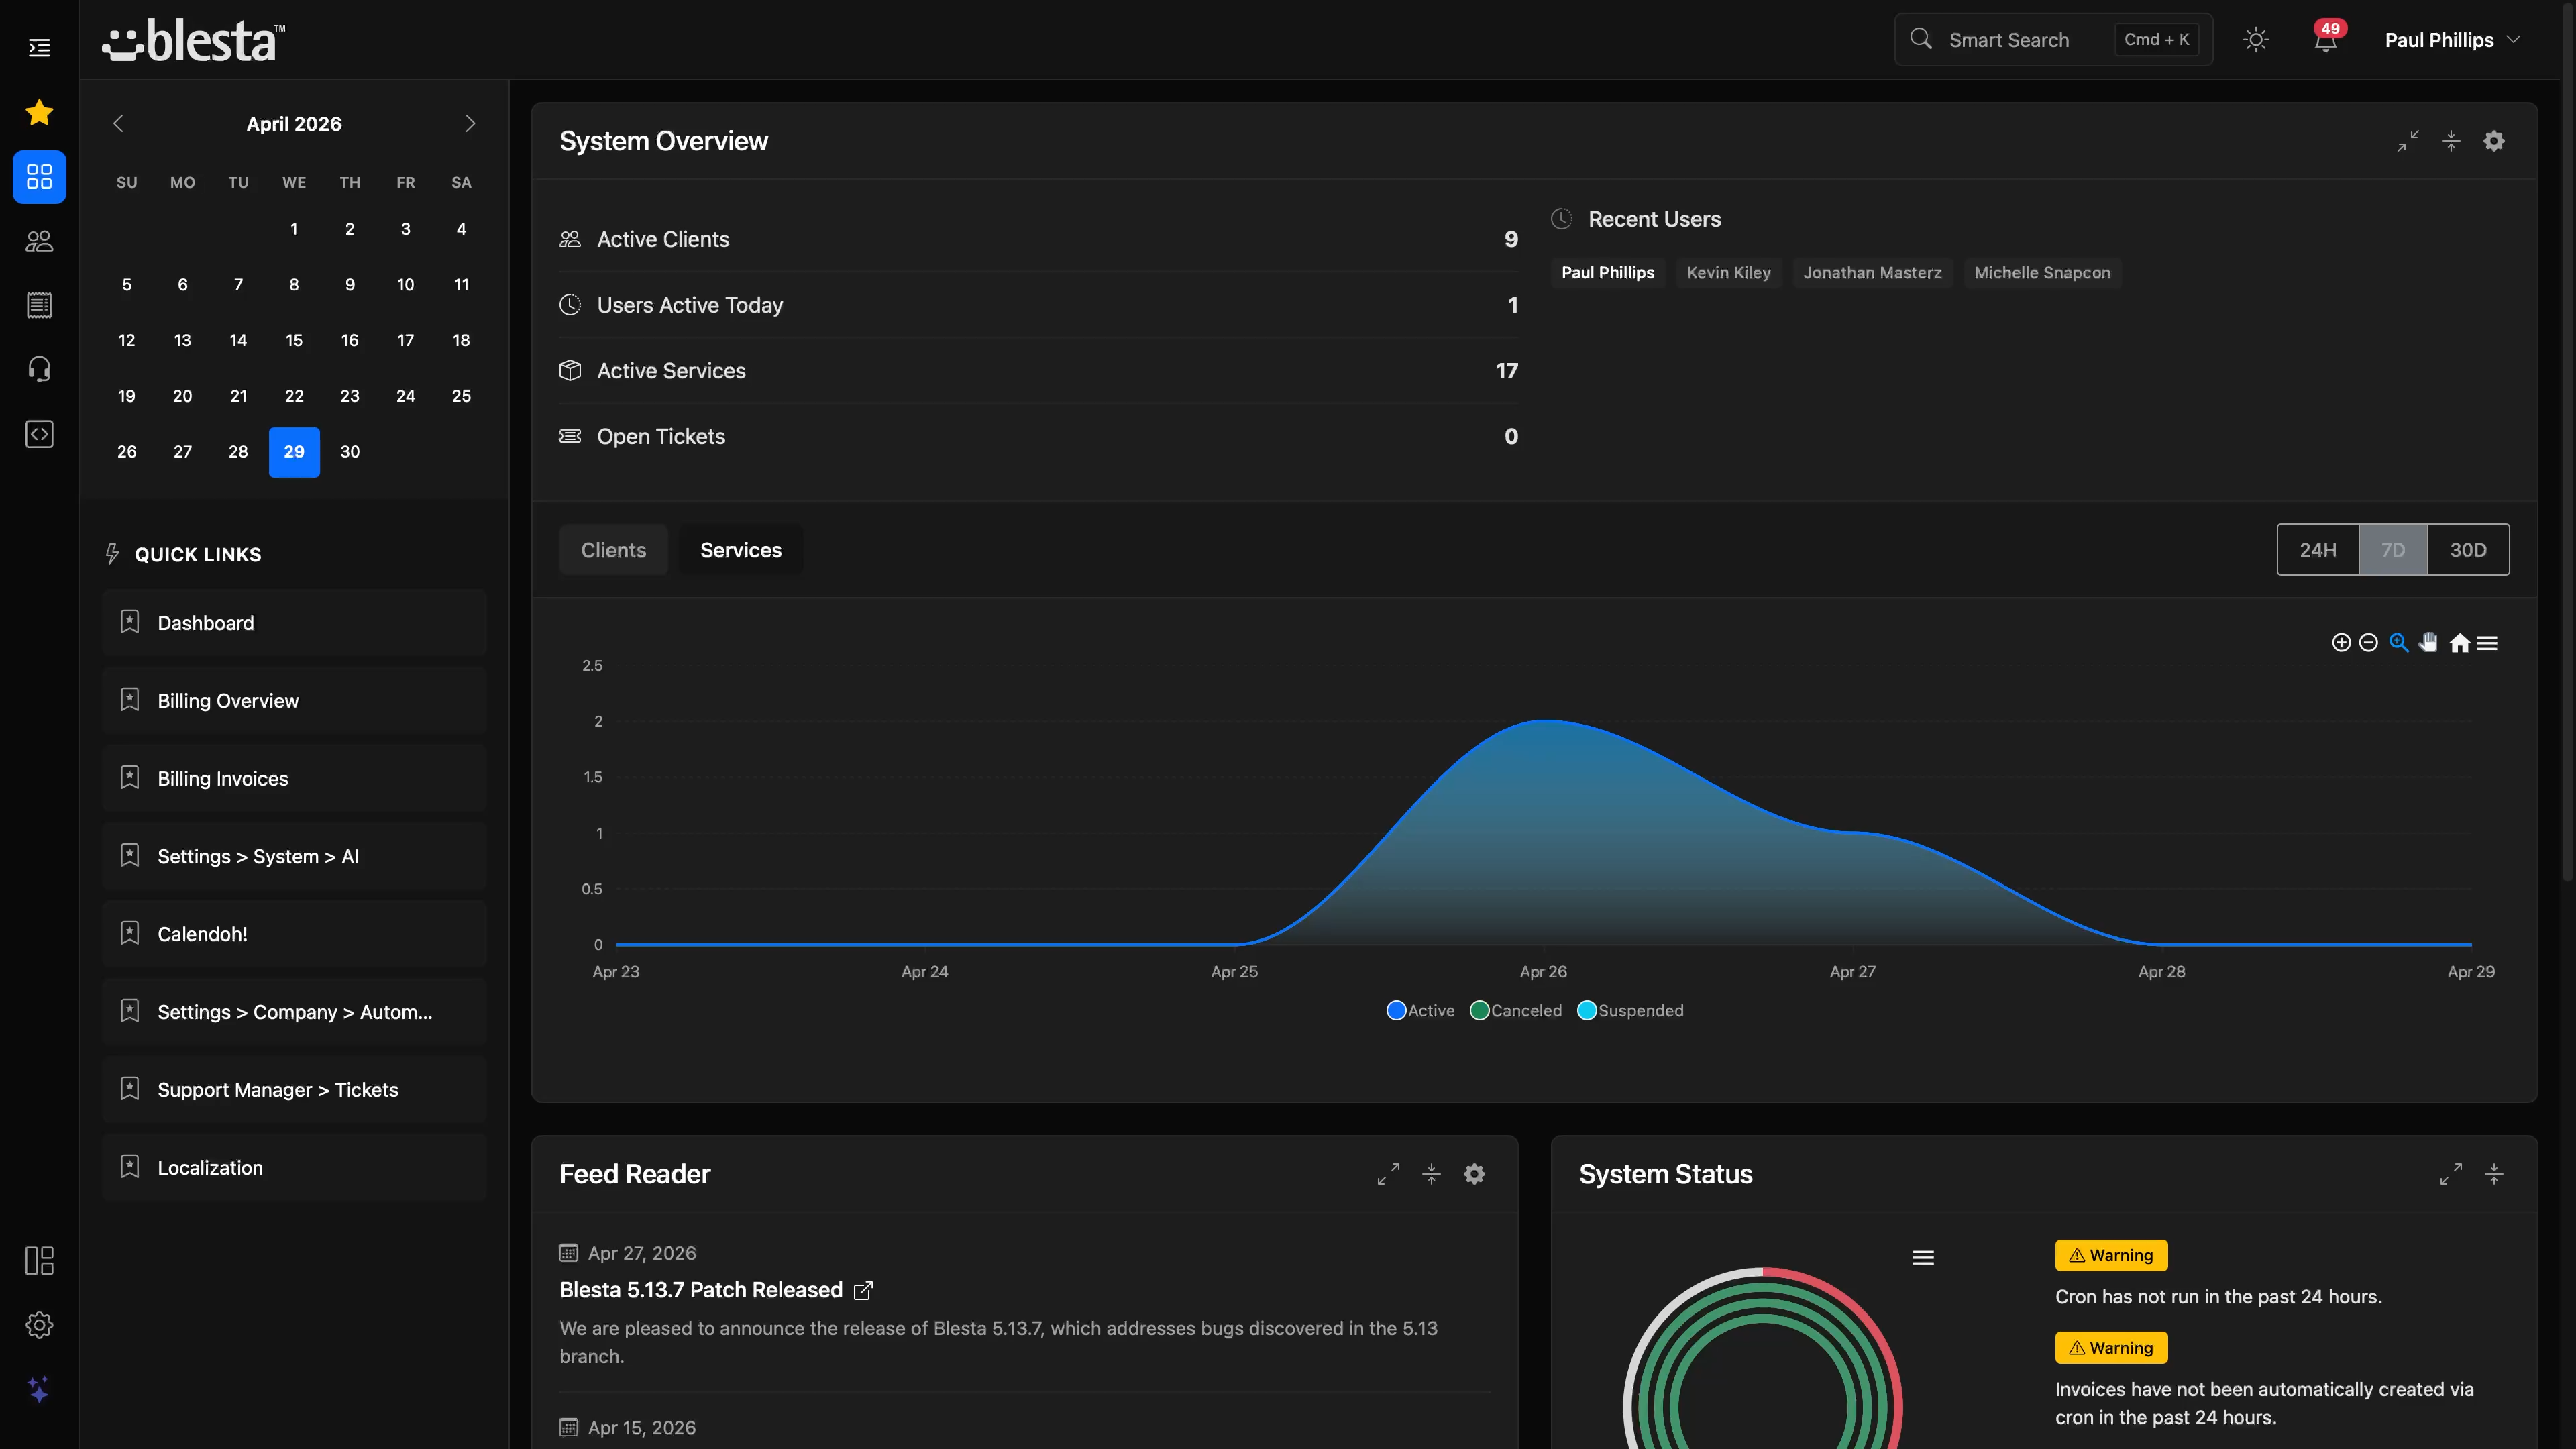Viewport: 2576px width, 1449px height.
Task: Open the dashboard grid icon in sidebar
Action: (39, 177)
